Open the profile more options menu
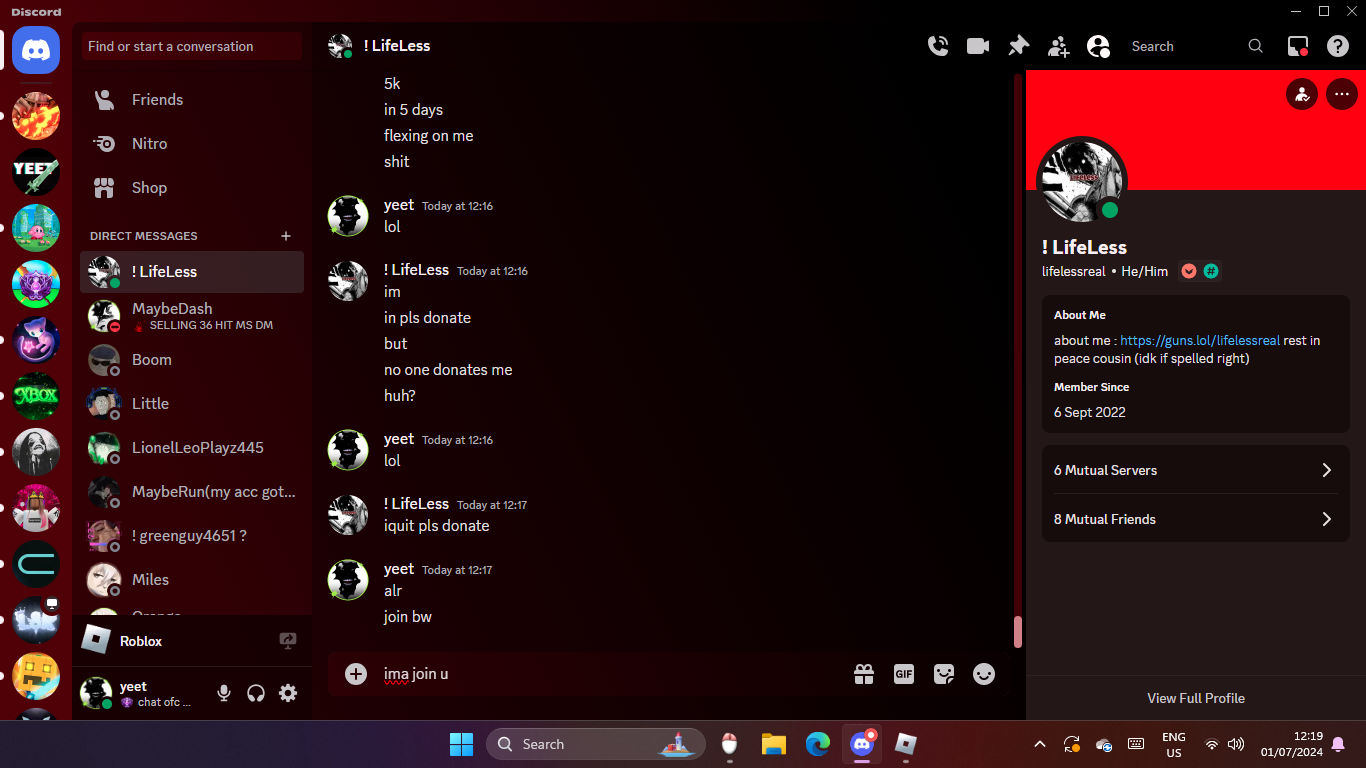Image resolution: width=1366 pixels, height=768 pixels. [x=1341, y=95]
